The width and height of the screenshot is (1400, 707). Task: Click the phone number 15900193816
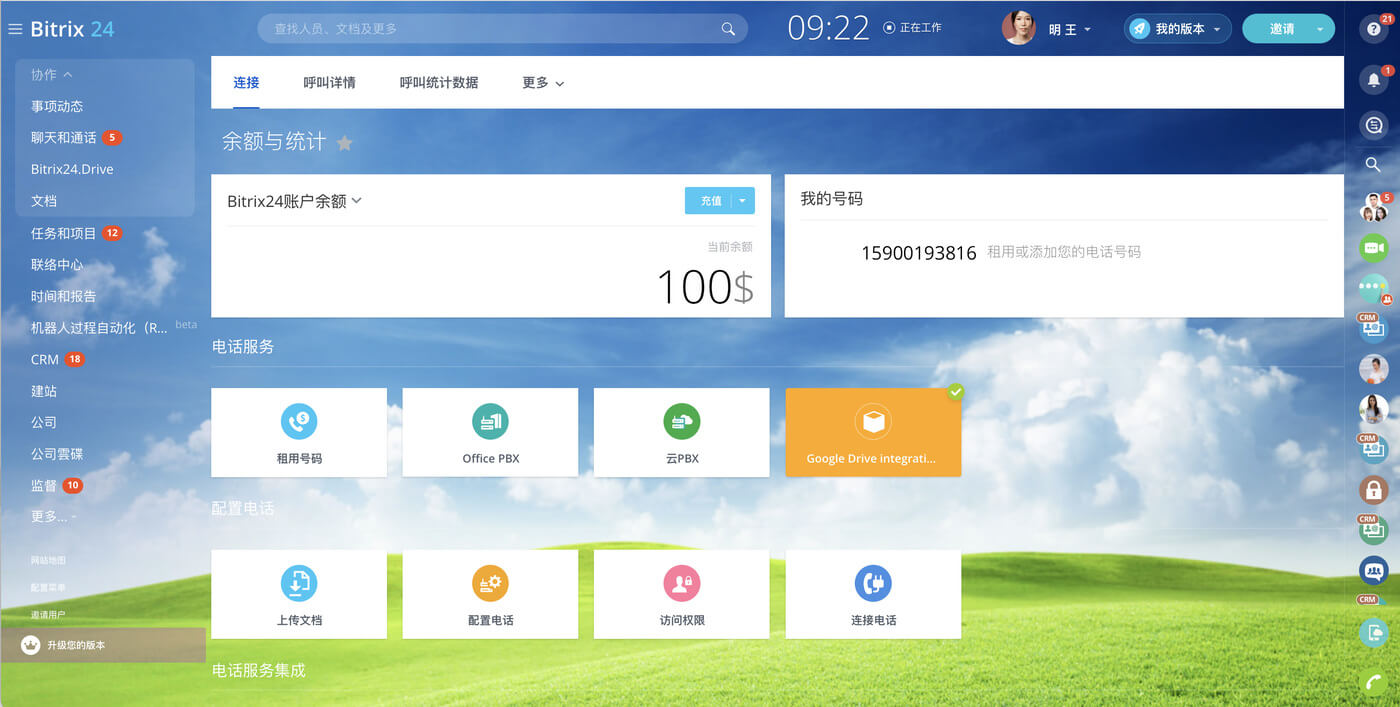pyautogui.click(x=918, y=253)
